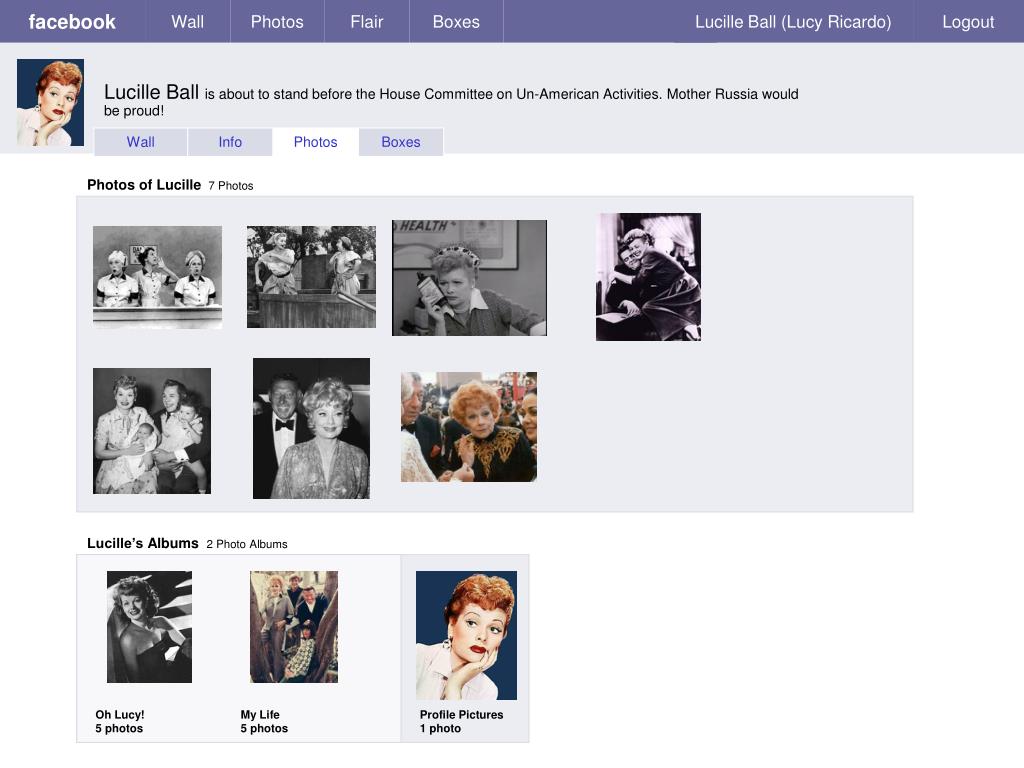Switch to the Boxes profile tab

click(x=400, y=142)
